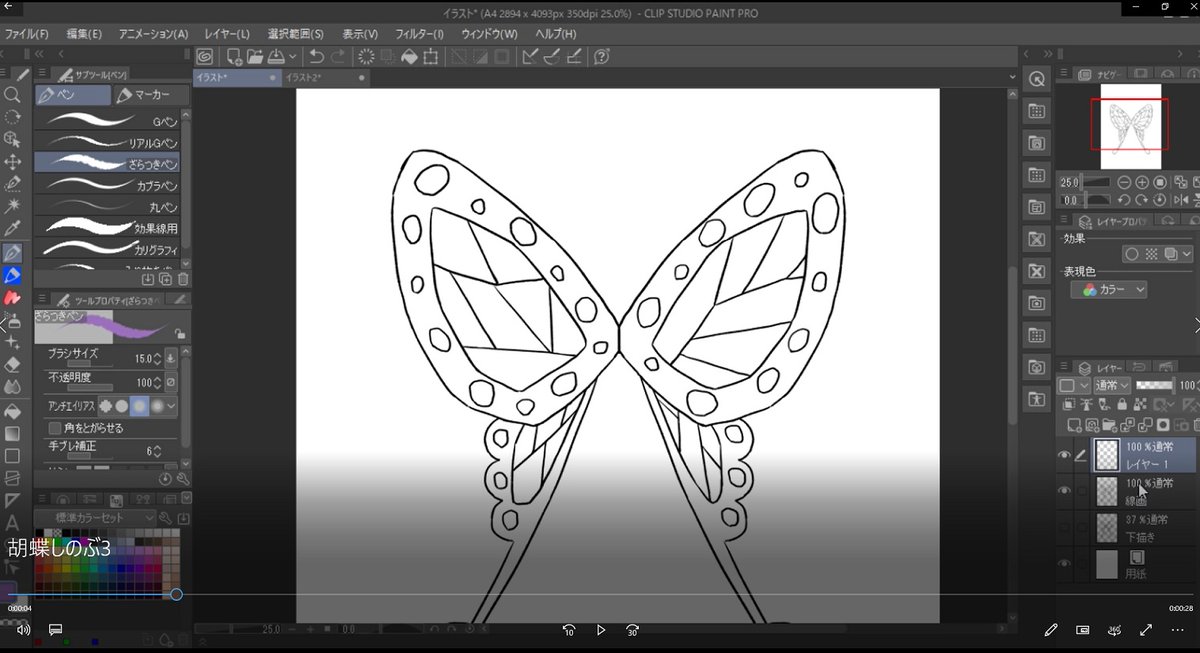The width and height of the screenshot is (1200, 653).
Task: Open the フィルター(I) menu
Action: tap(419, 33)
